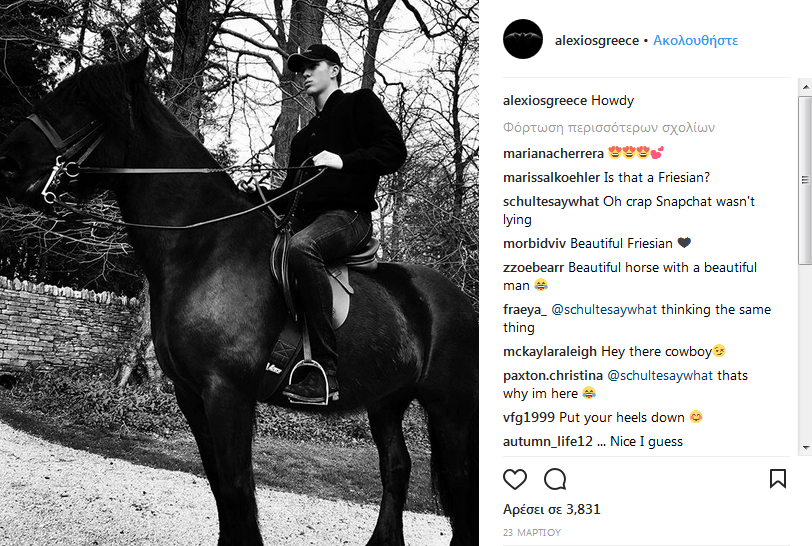Open comment input via speech bubble icon
812x546 pixels.
[555, 478]
